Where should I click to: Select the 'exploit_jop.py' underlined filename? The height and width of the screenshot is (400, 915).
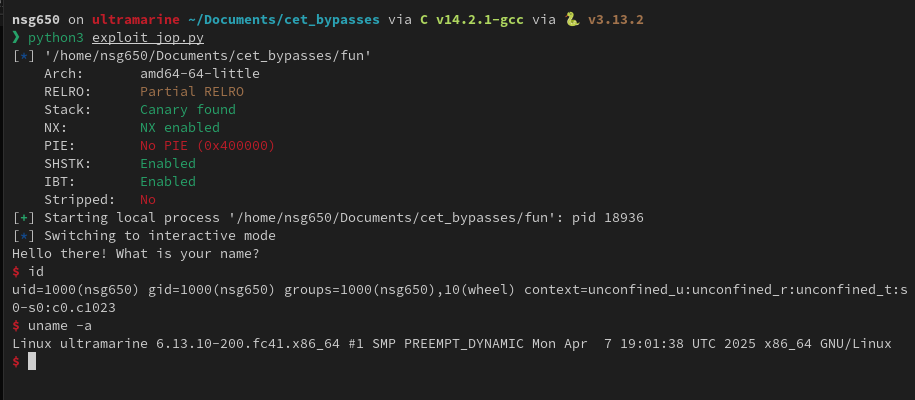click(148, 38)
